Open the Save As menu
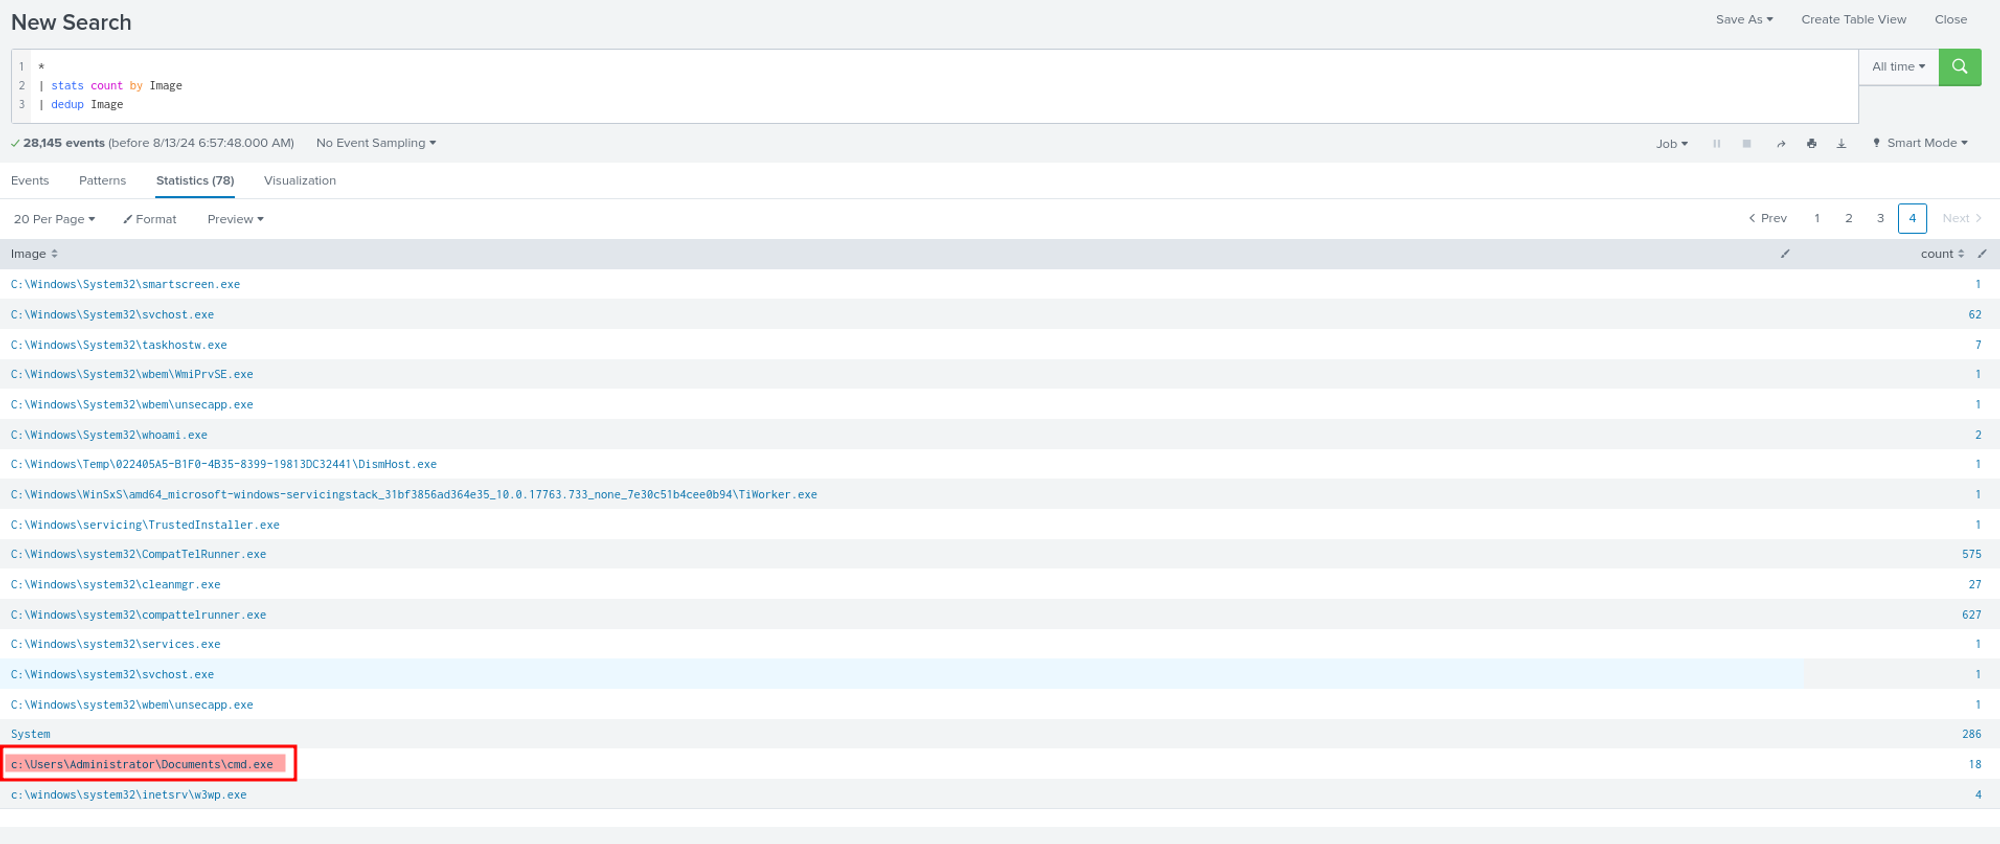 [1744, 19]
